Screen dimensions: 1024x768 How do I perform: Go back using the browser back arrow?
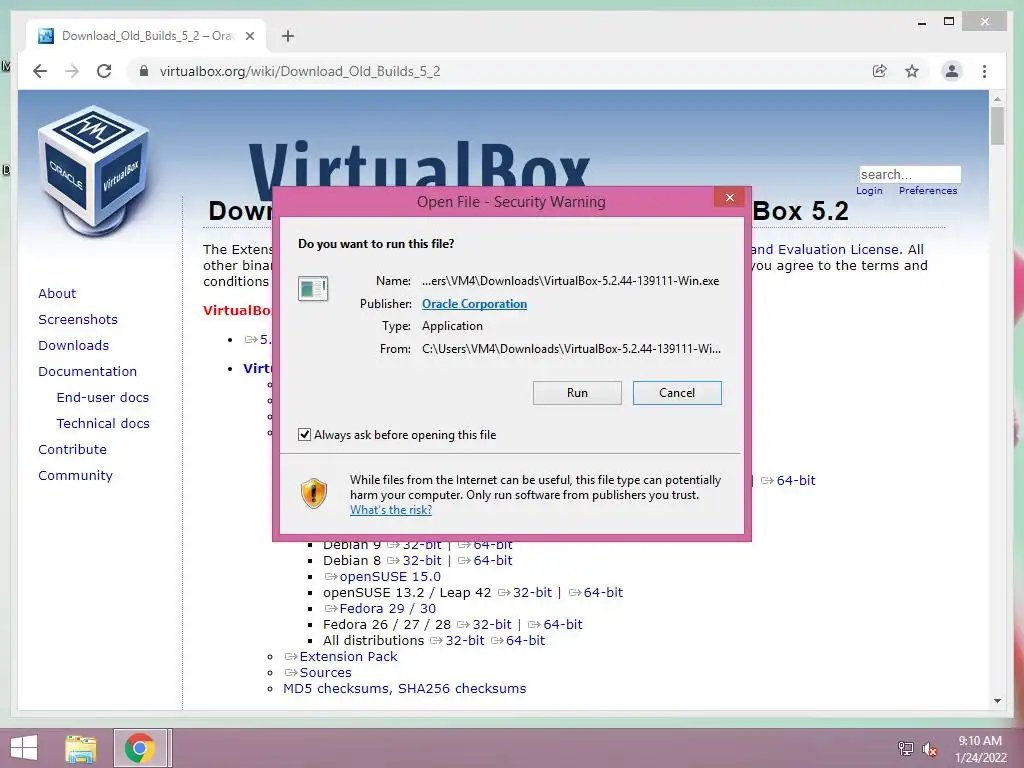click(x=40, y=71)
